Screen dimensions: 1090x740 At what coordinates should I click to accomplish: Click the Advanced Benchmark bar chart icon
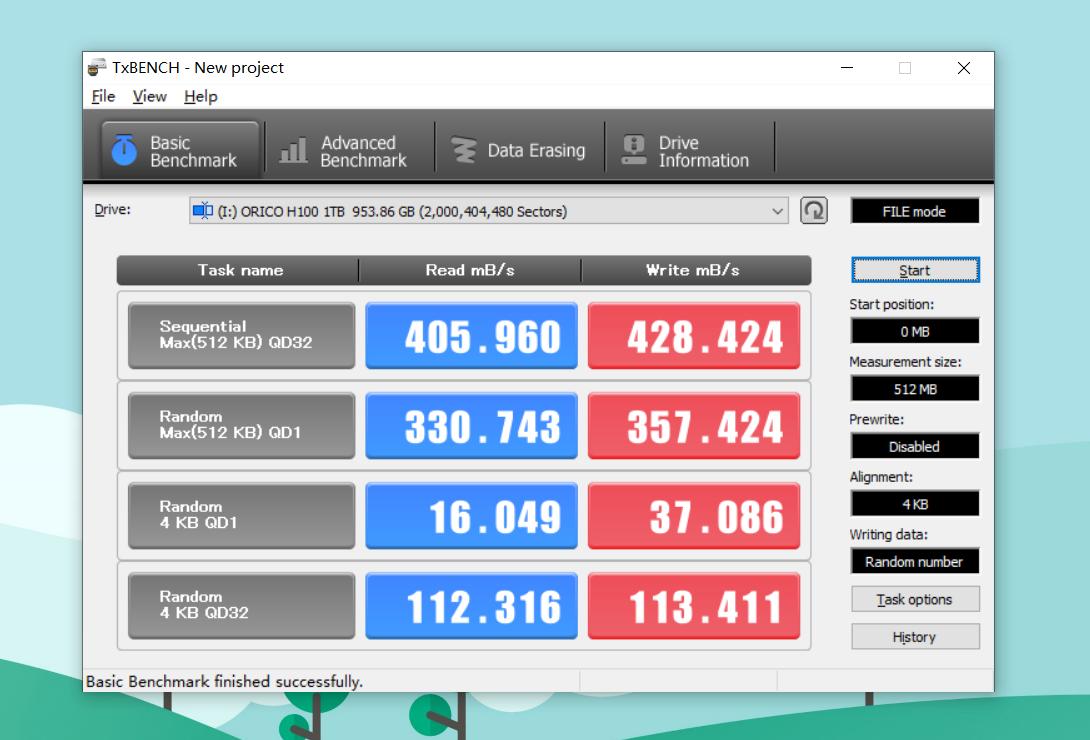click(x=293, y=151)
